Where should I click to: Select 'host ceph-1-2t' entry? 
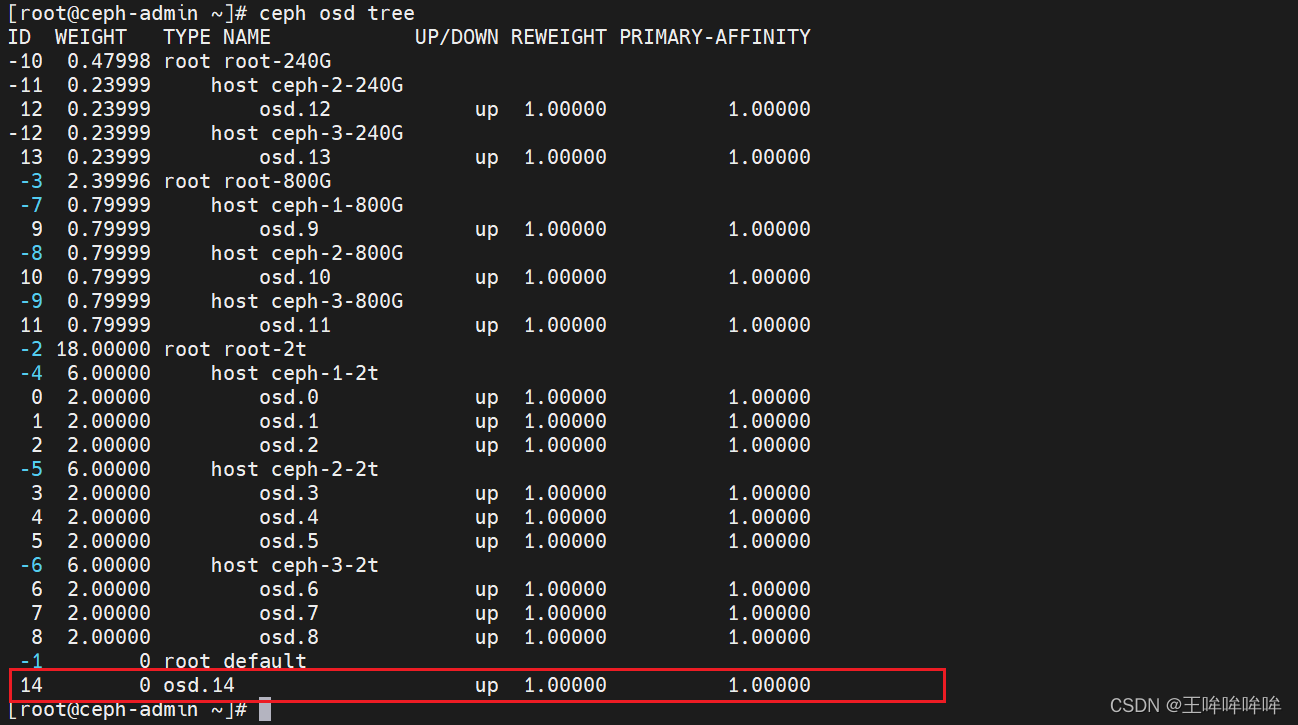[295, 373]
